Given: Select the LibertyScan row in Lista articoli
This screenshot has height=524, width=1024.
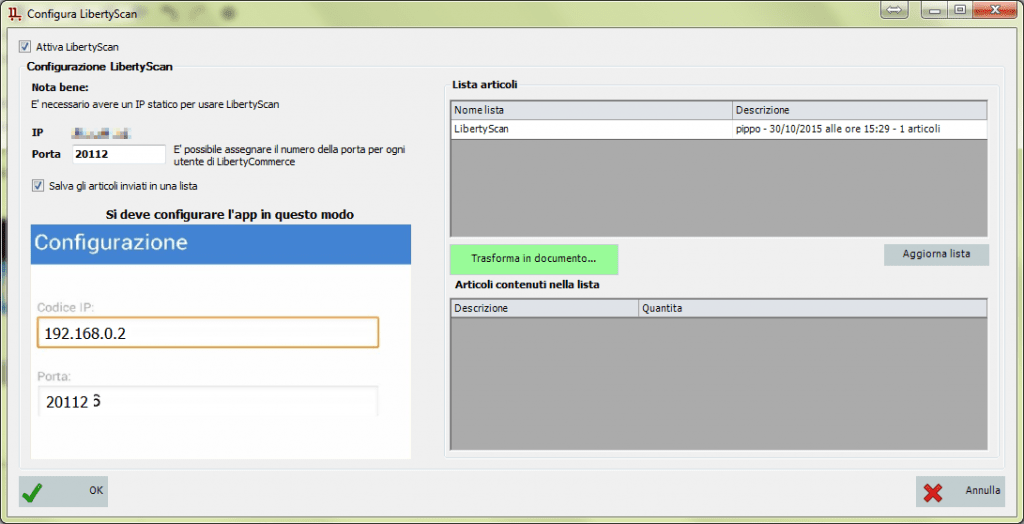Looking at the screenshot, I should pos(718,129).
